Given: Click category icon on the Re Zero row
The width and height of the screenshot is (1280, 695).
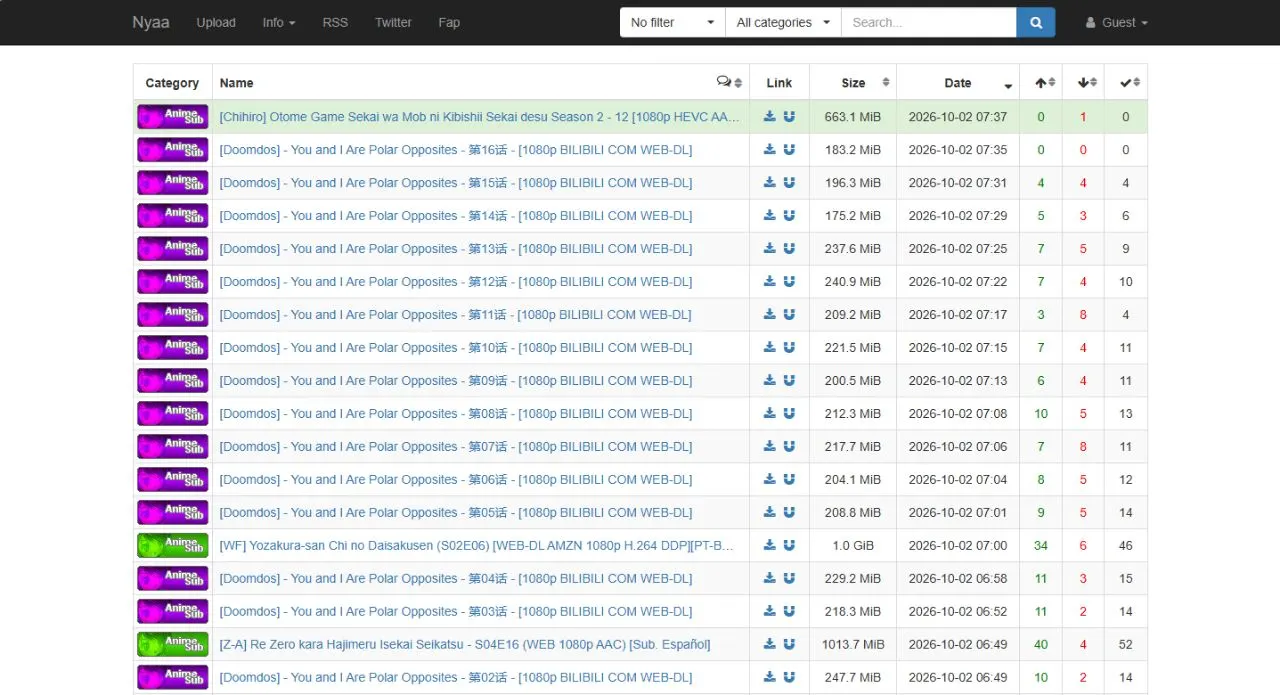Looking at the screenshot, I should (x=172, y=645).
